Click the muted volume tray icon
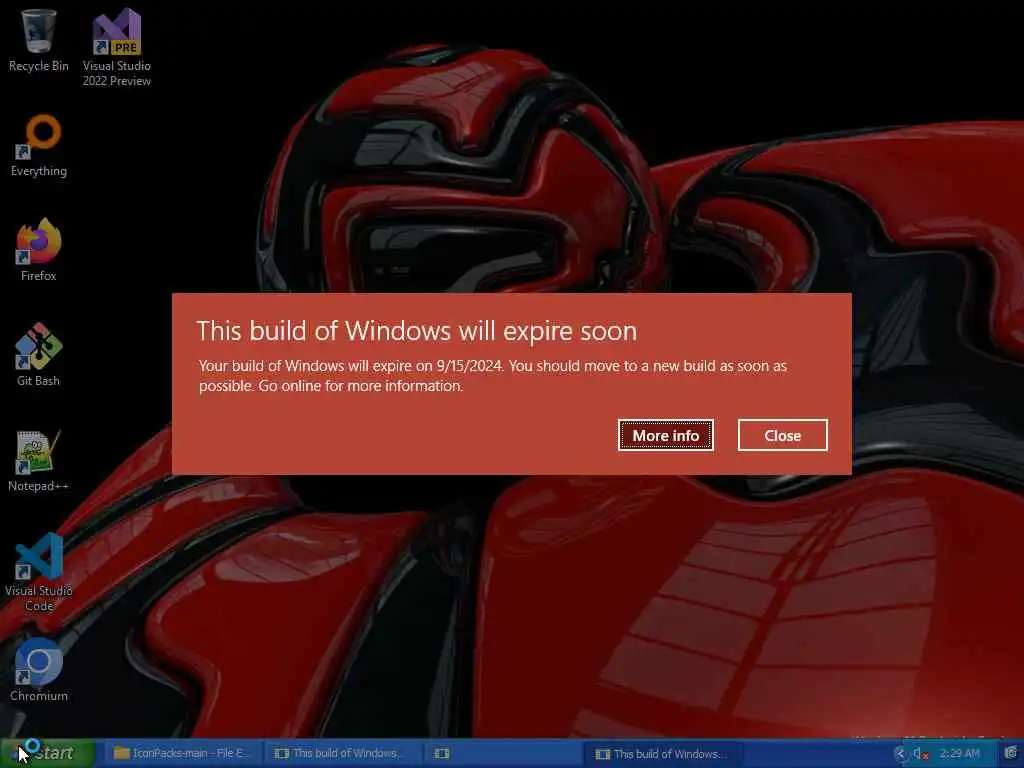 pyautogui.click(x=921, y=753)
